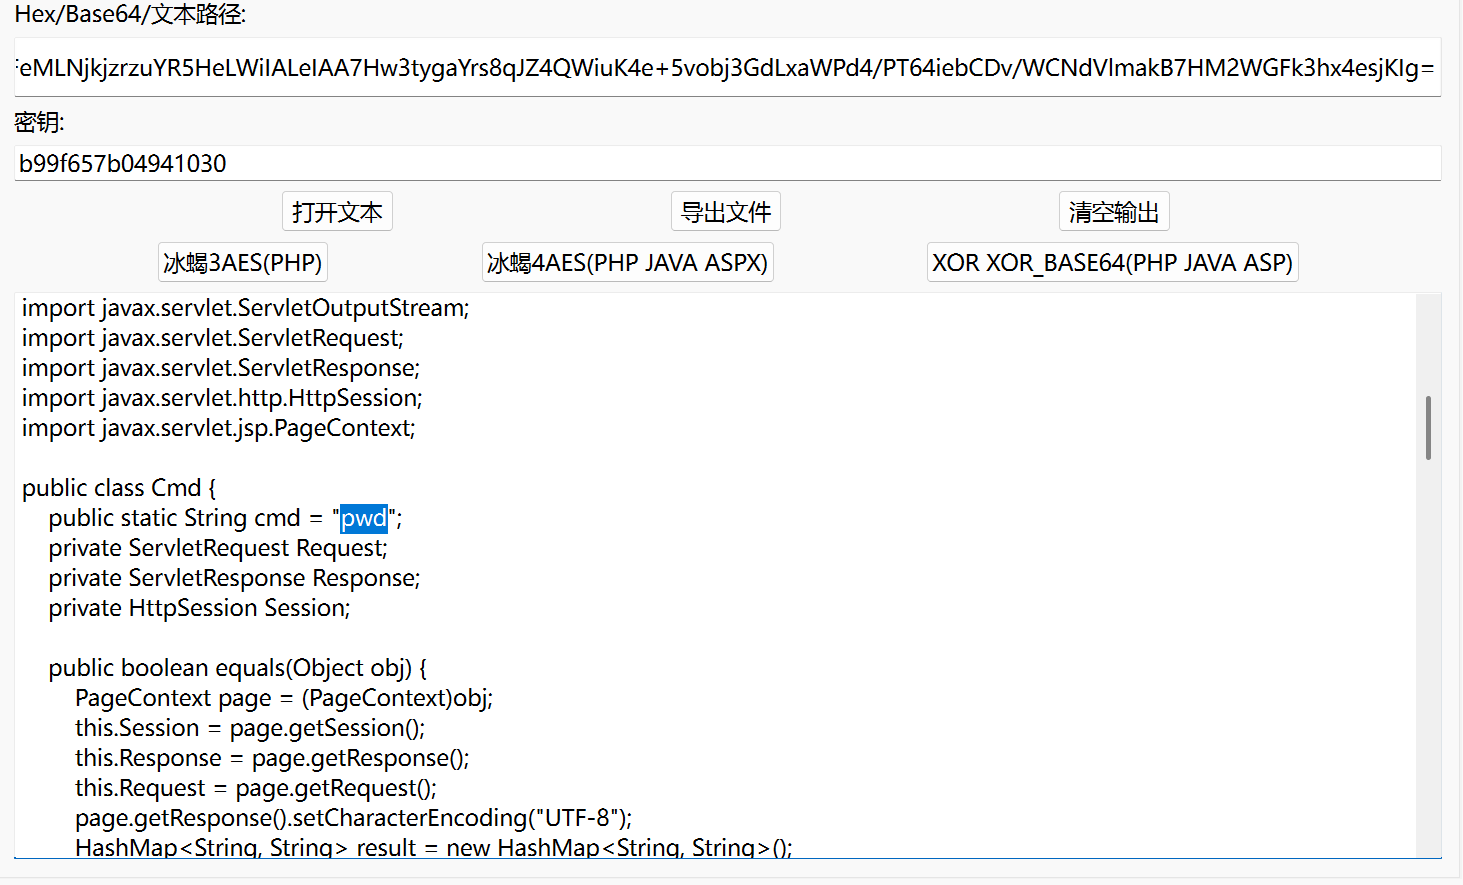1463x885 pixels.
Task: Click "import javax.servlet.http.HttpSession;" line
Action: [x=222, y=398]
